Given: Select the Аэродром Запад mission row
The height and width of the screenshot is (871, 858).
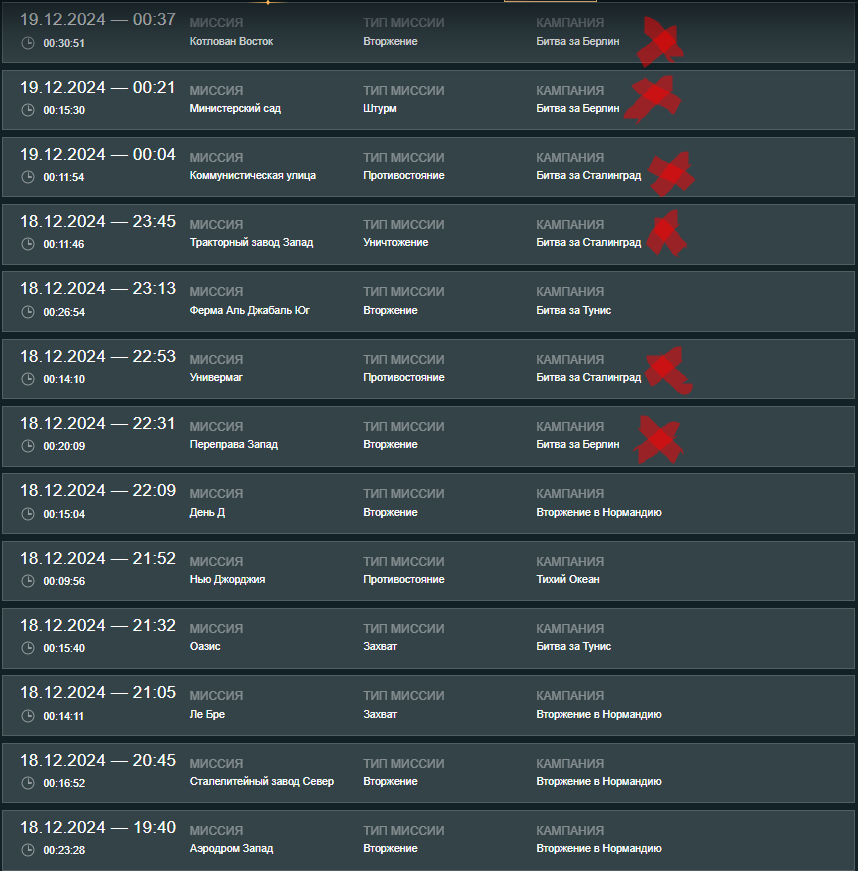Looking at the screenshot, I should point(428,840).
